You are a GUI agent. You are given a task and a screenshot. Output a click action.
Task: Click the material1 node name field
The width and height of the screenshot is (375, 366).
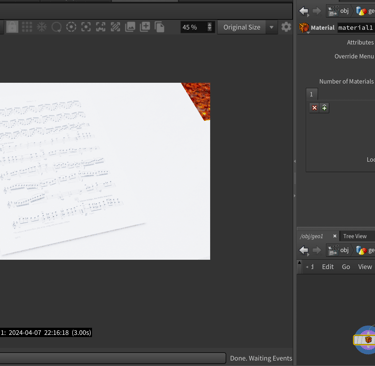(x=356, y=28)
